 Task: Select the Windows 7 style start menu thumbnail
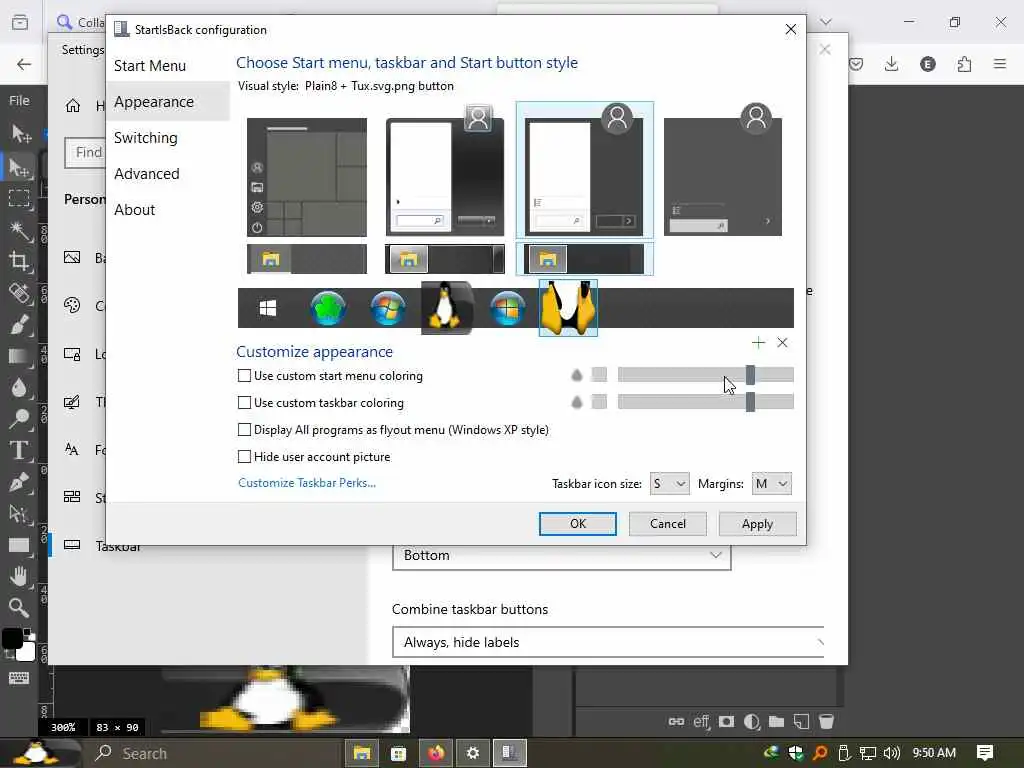(445, 171)
